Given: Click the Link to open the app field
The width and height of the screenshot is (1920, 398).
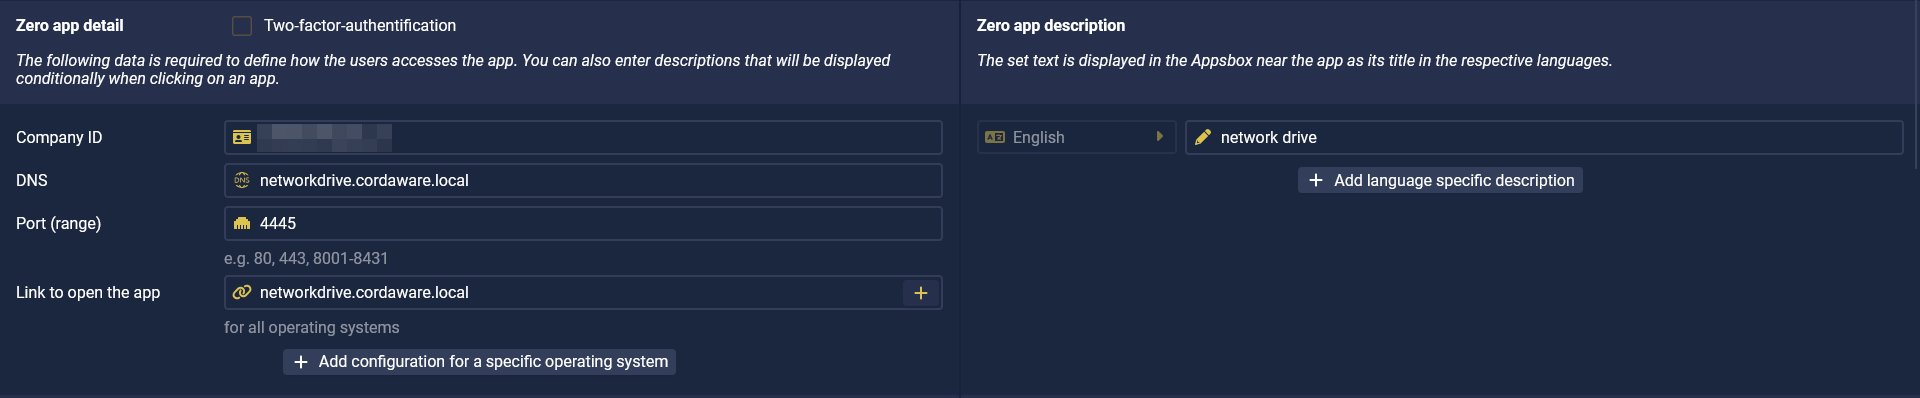Looking at the screenshot, I should pos(563,293).
